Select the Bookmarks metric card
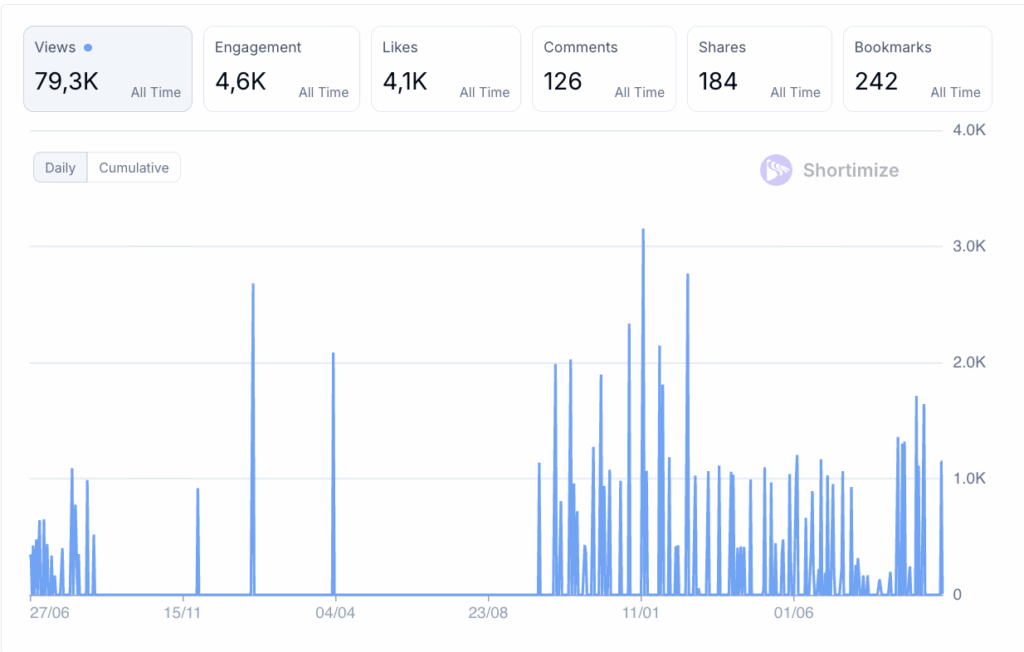Screen dimensions: 1024x652 click(917, 68)
